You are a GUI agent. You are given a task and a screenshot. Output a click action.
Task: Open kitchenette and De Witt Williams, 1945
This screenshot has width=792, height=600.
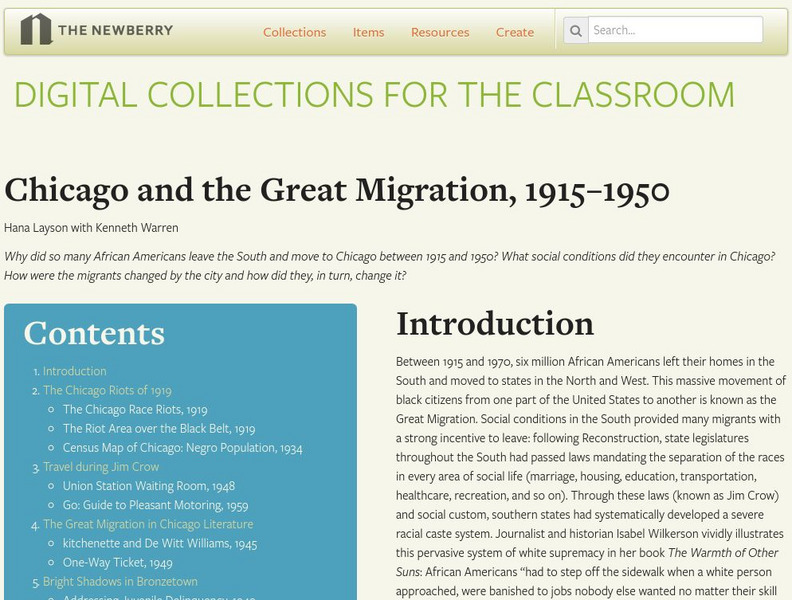[160, 543]
